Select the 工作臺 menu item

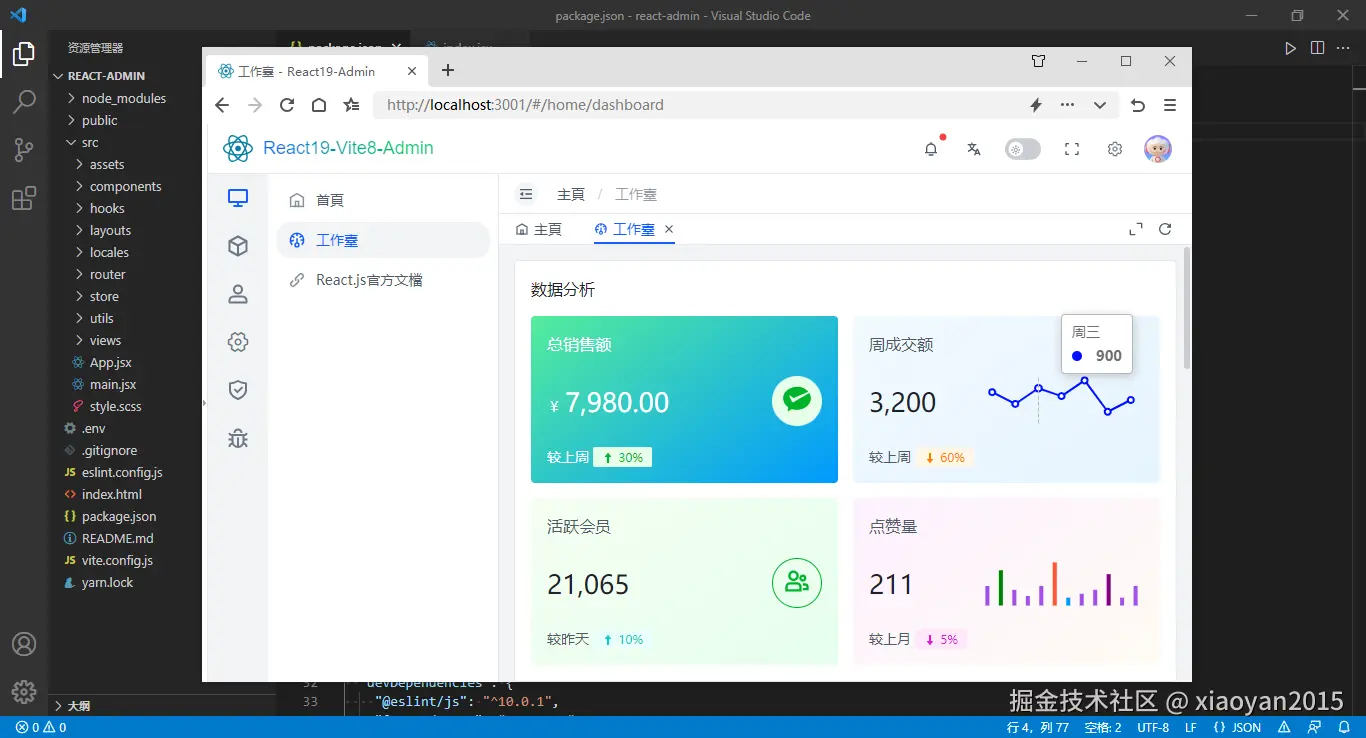[x=383, y=240]
